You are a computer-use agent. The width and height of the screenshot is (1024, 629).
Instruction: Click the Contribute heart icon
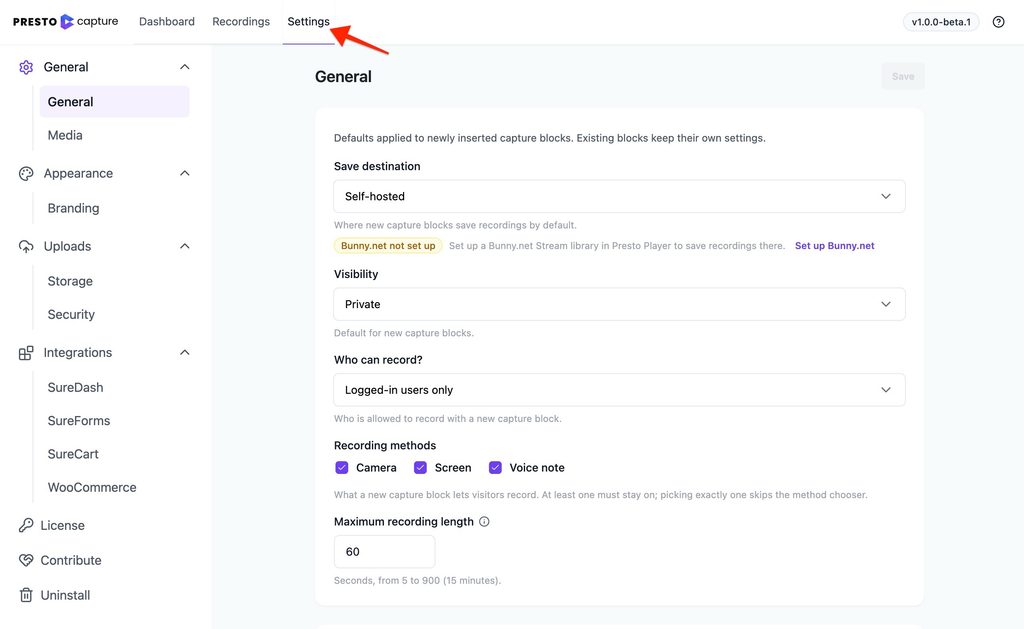click(x=26, y=560)
